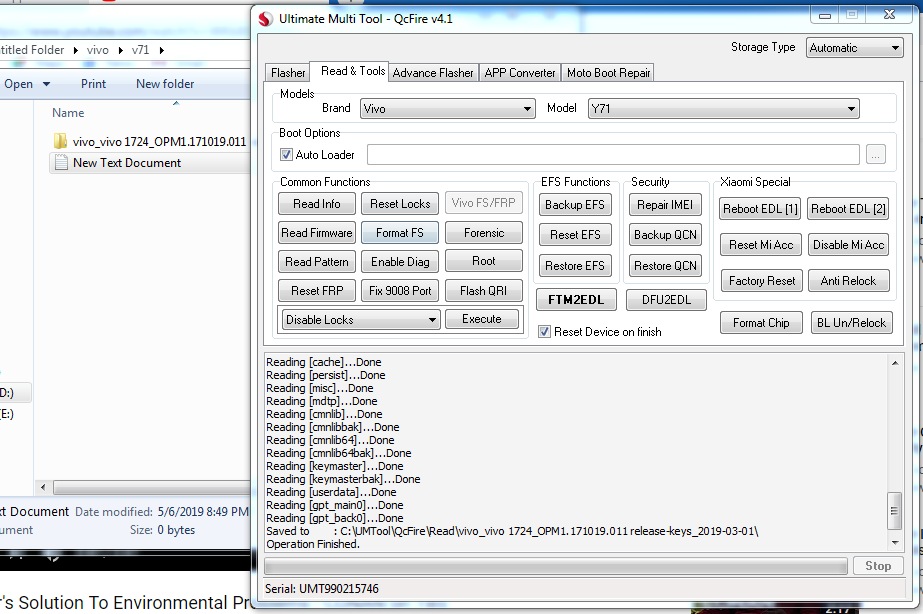Select the Read & Tools tab
This screenshot has height=614, width=923.
(x=353, y=71)
